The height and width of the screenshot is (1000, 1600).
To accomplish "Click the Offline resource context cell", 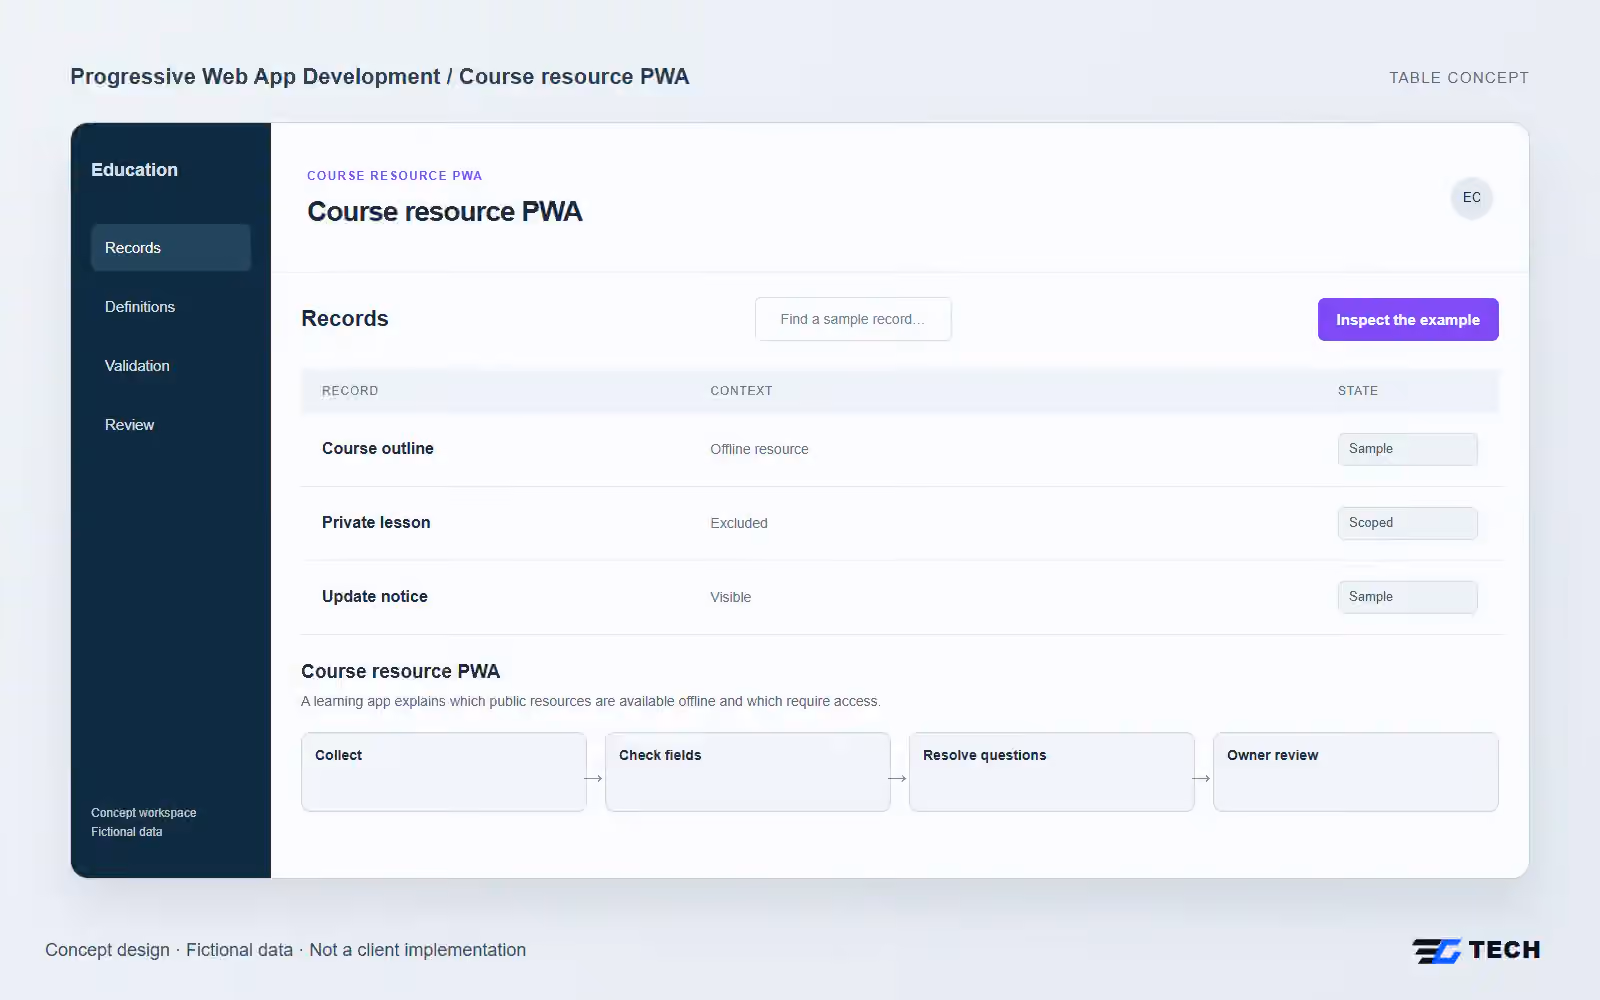I will (x=759, y=449).
